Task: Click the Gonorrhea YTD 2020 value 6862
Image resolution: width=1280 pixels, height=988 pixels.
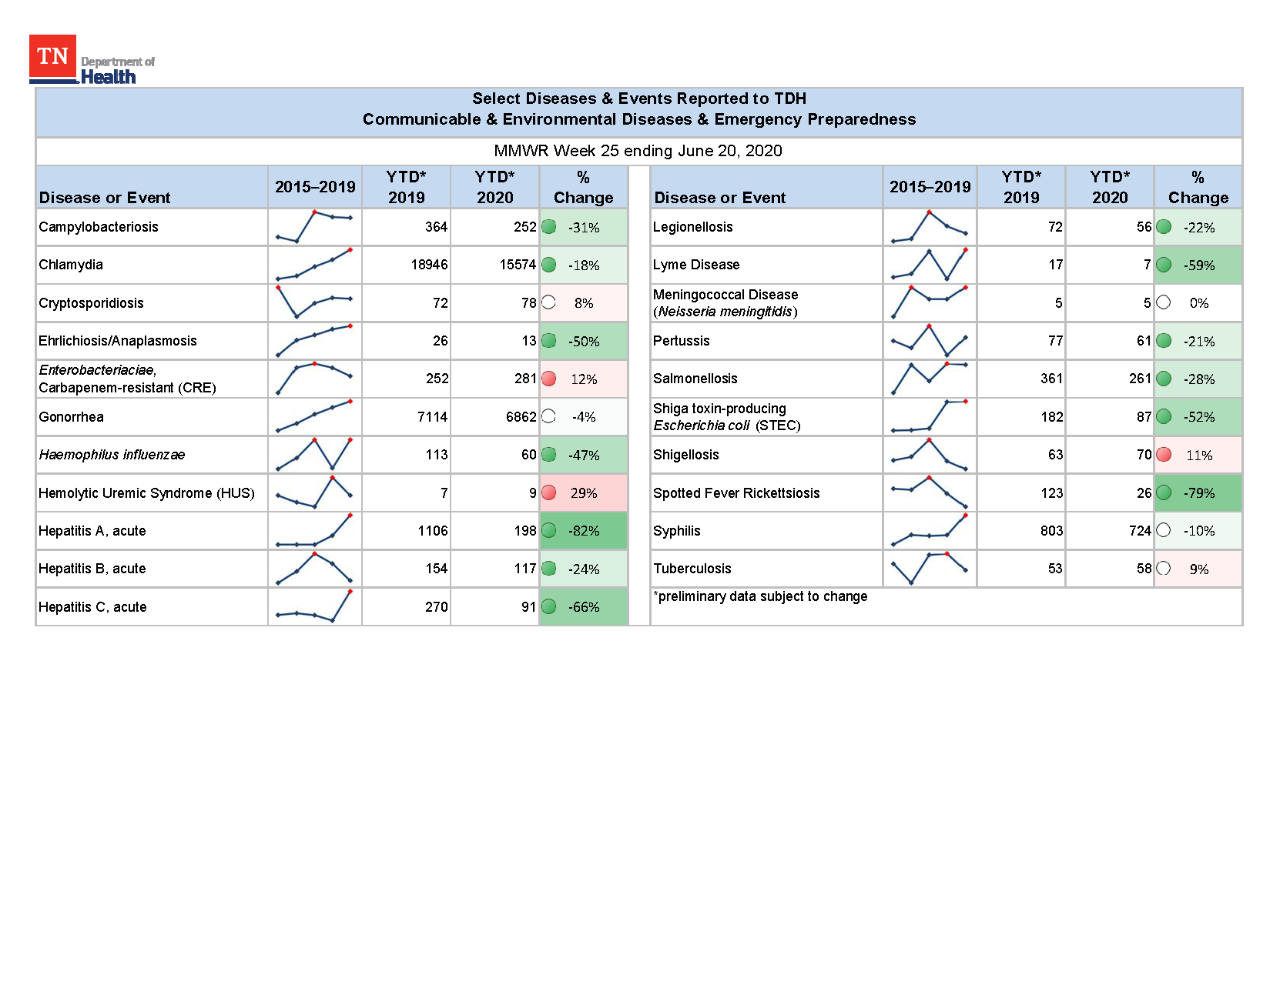Action: (x=521, y=417)
